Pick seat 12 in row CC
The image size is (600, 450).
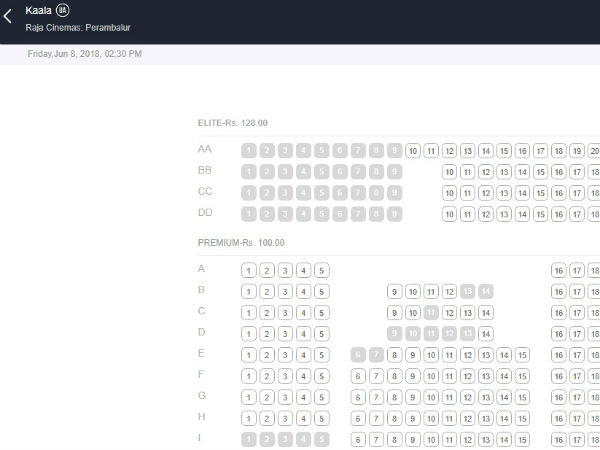click(x=467, y=193)
